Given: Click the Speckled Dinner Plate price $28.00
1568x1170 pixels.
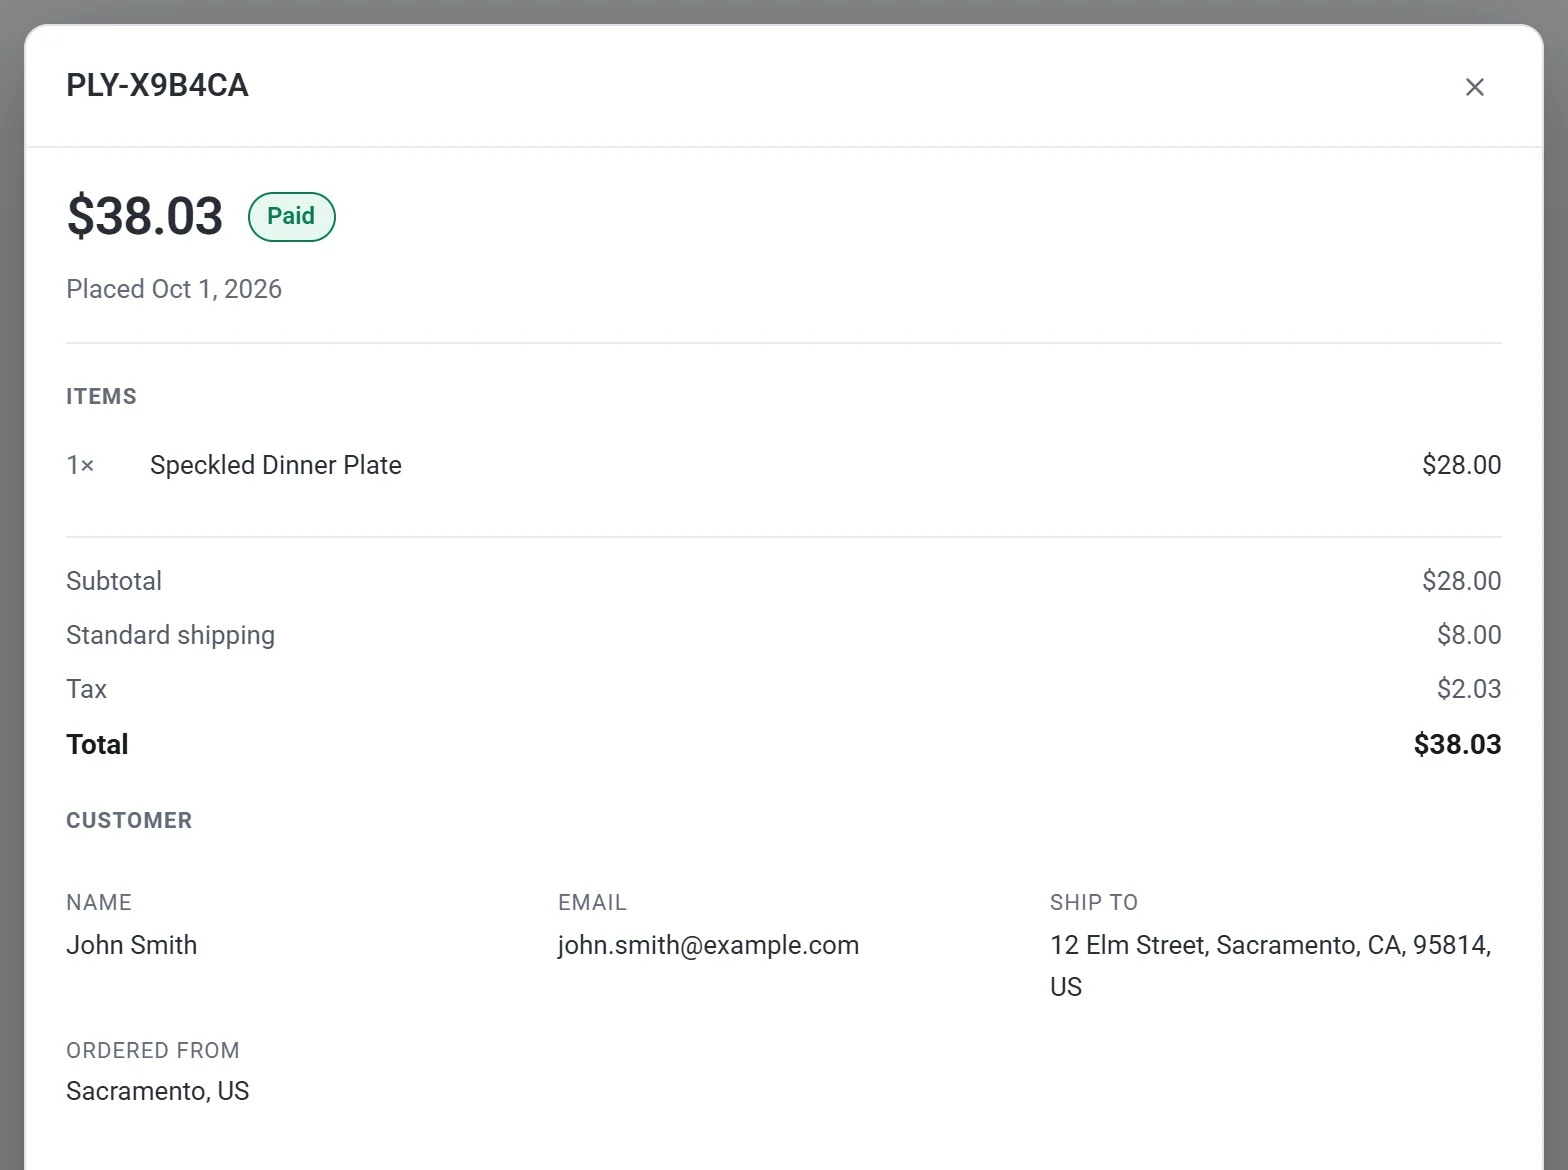Looking at the screenshot, I should [x=1461, y=465].
